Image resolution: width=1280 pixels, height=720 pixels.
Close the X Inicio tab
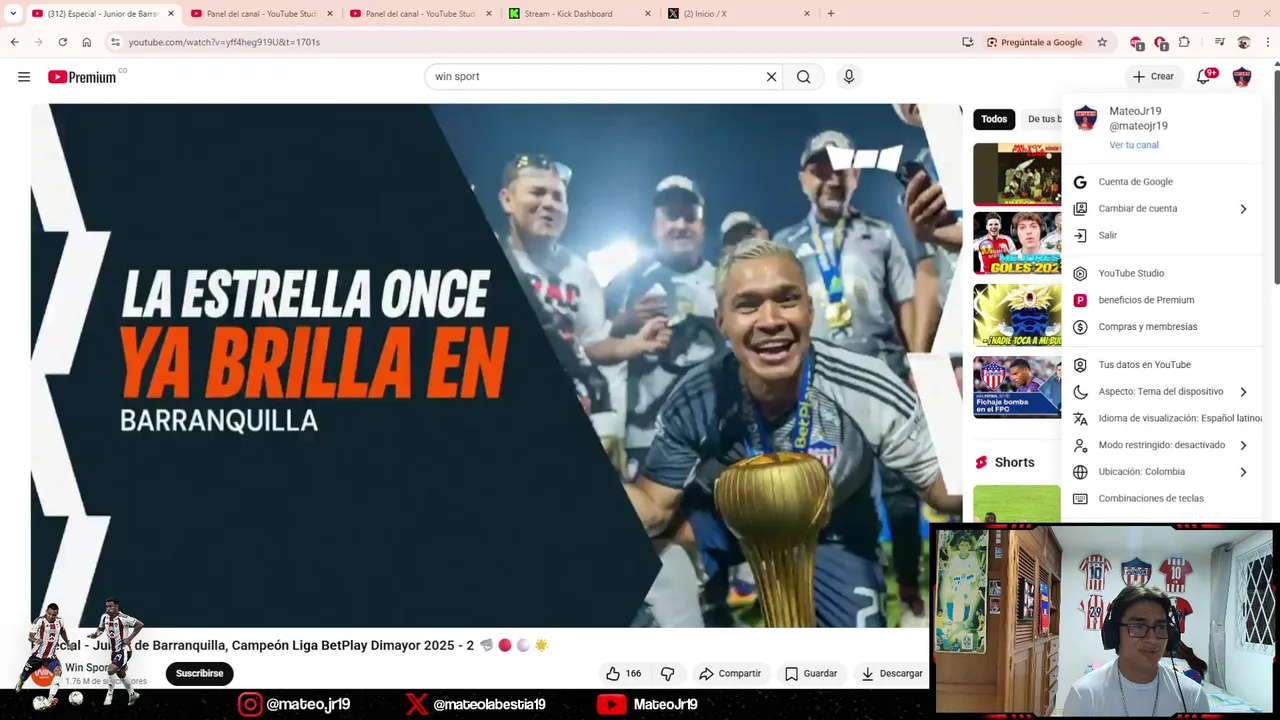(807, 14)
